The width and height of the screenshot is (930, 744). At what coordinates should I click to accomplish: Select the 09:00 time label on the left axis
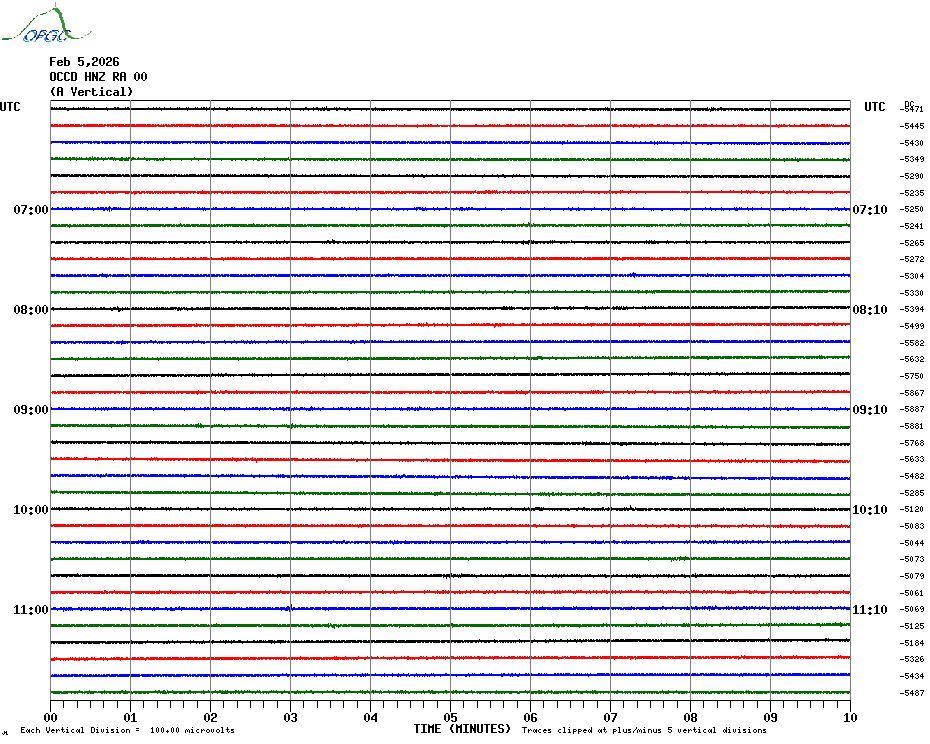tap(31, 410)
